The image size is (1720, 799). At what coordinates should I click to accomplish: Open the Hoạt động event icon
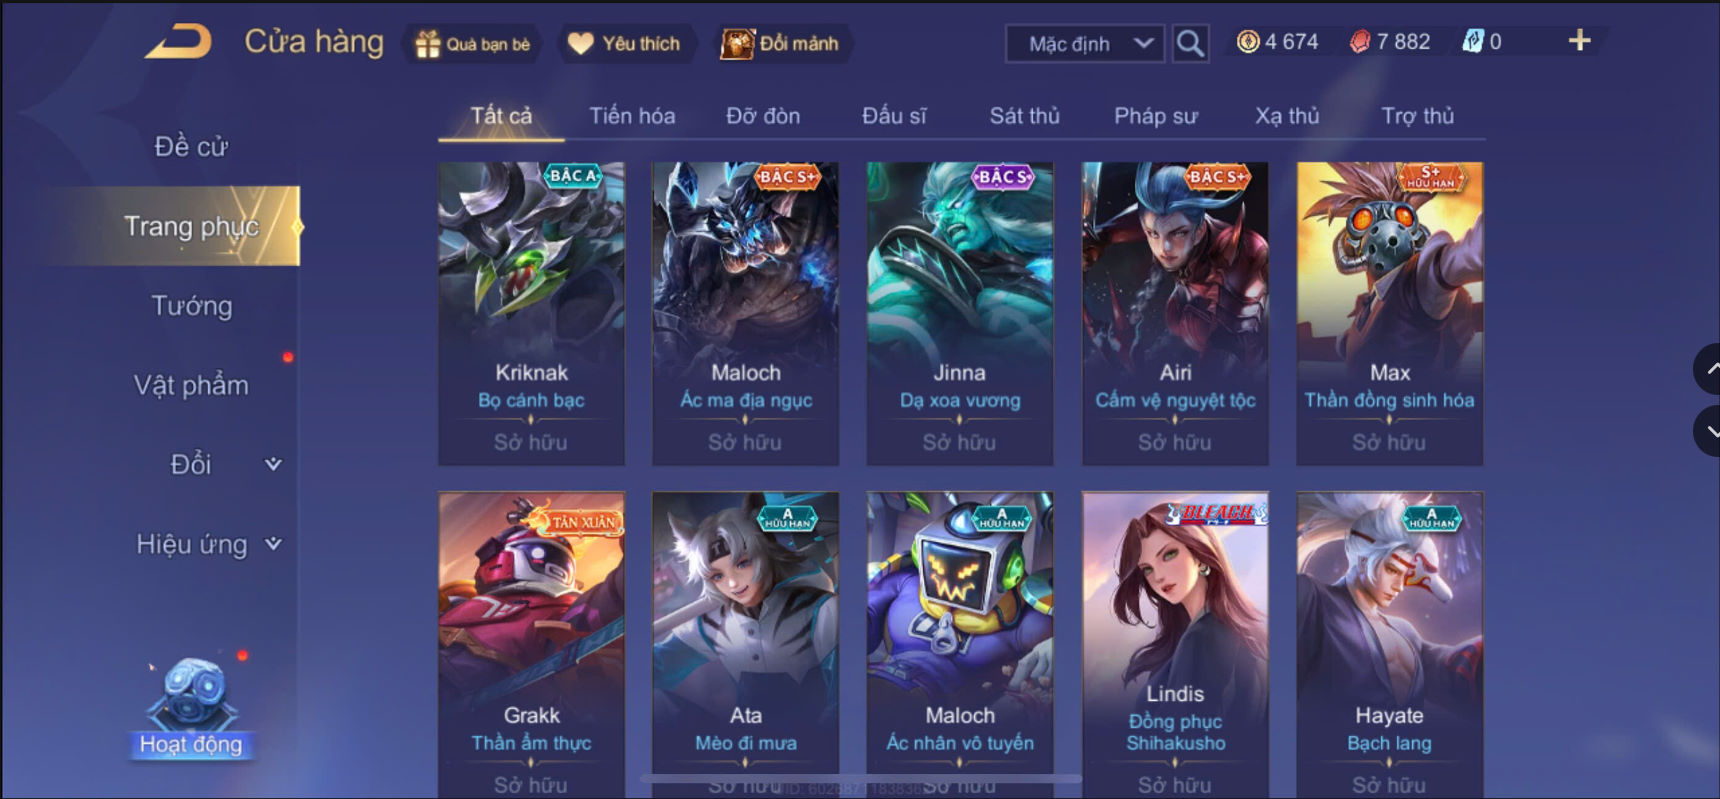pyautogui.click(x=191, y=707)
